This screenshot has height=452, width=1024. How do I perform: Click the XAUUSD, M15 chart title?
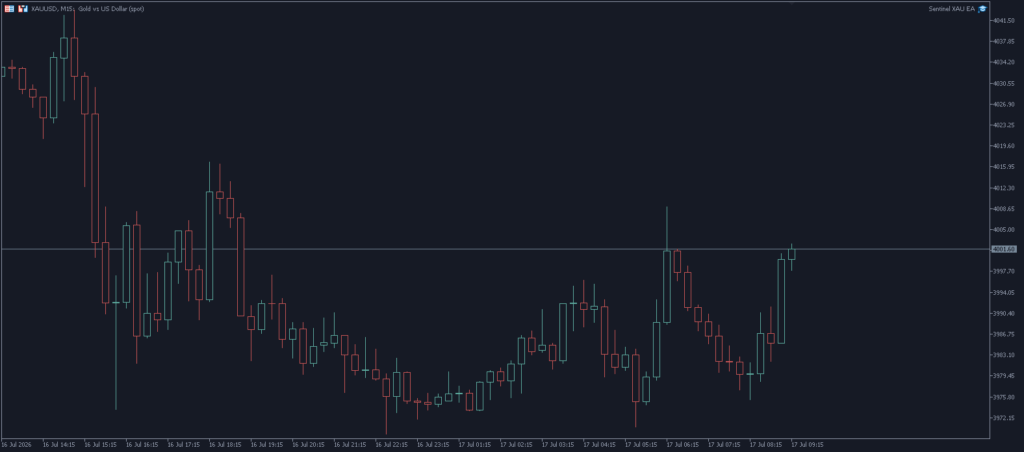coord(54,8)
